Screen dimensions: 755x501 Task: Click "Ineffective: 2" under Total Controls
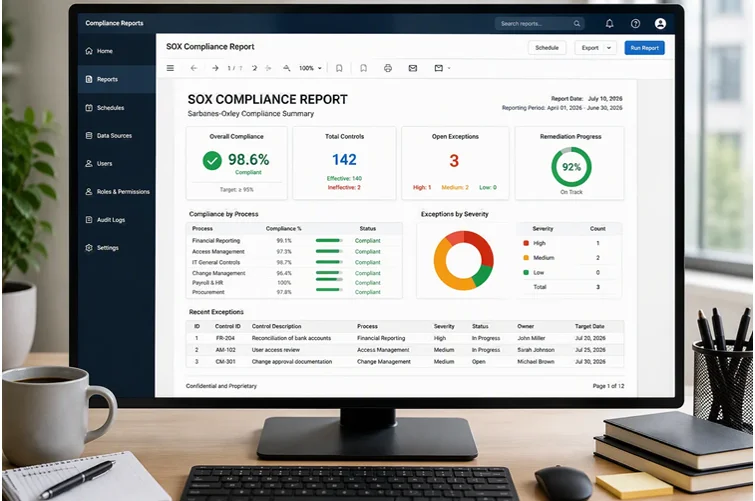(344, 187)
